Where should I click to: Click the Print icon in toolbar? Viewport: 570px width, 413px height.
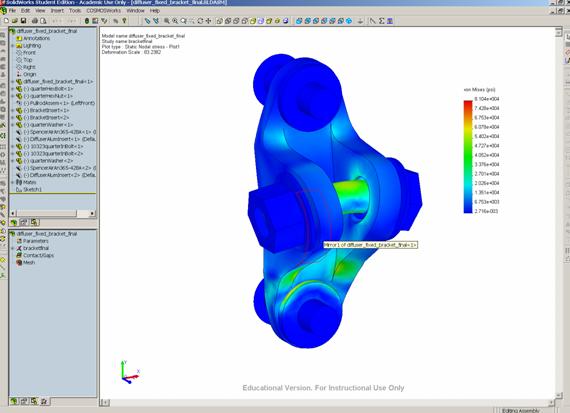click(35, 21)
